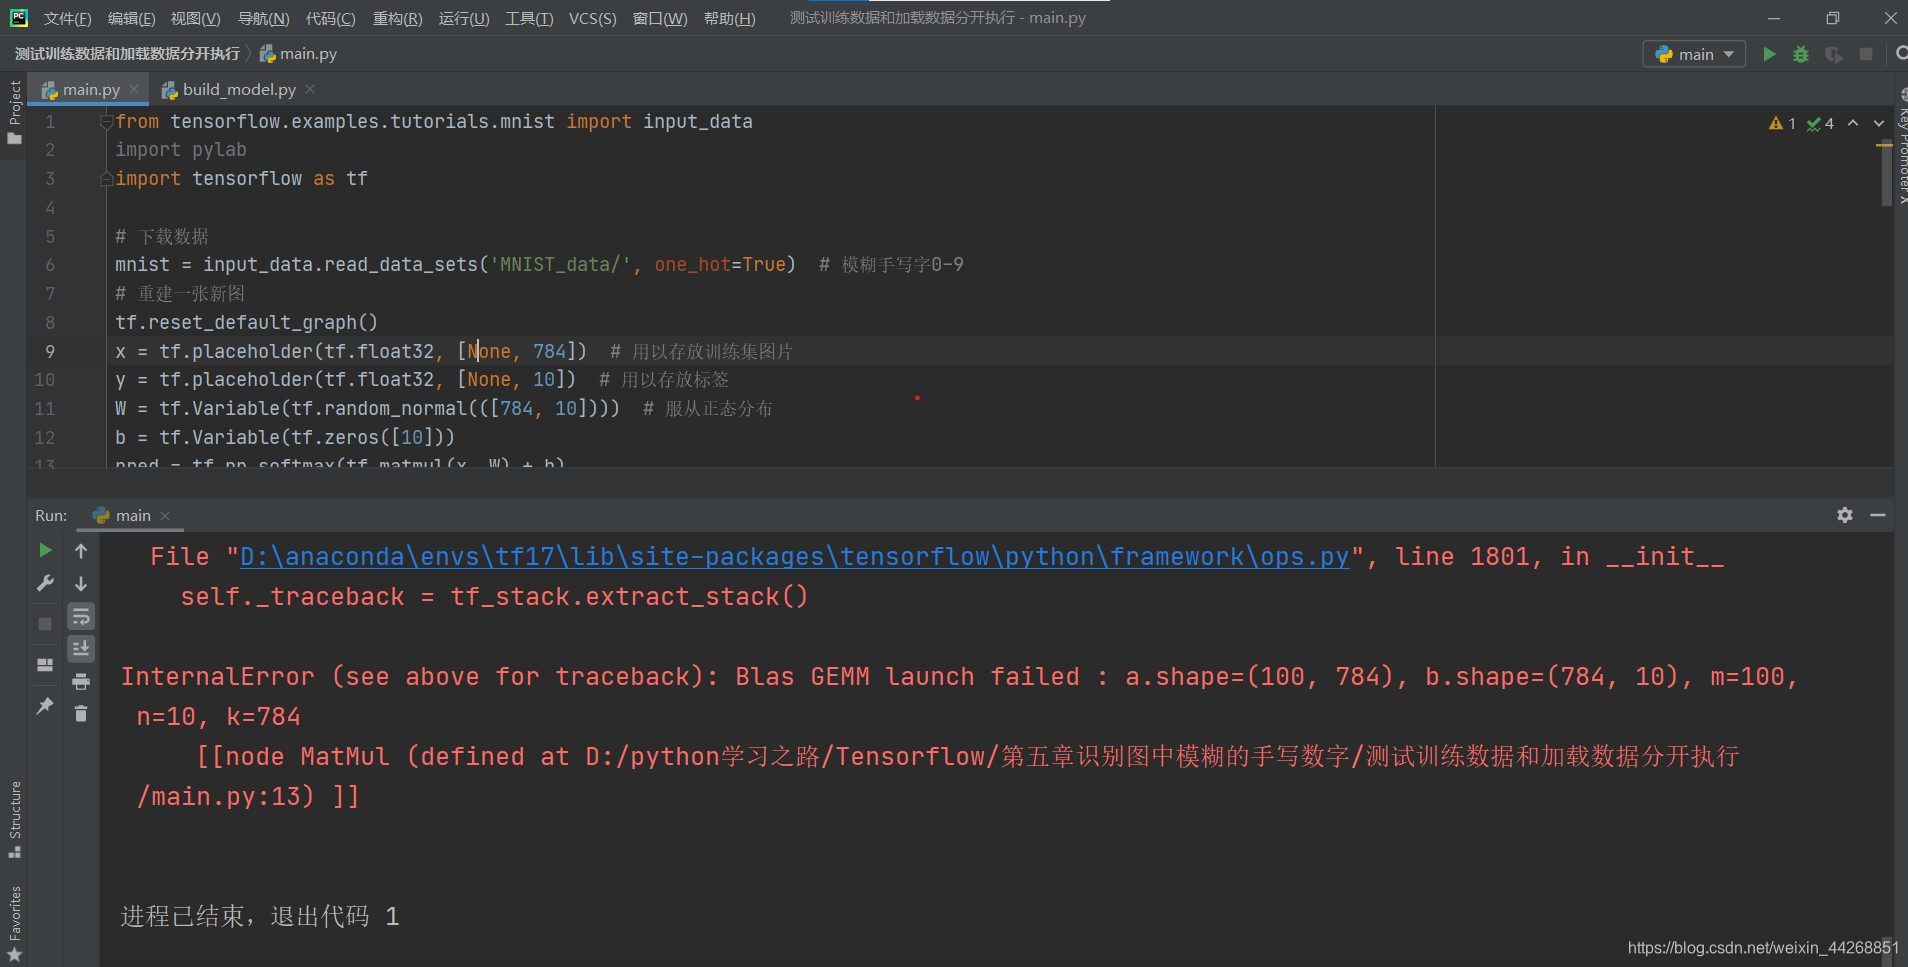
Task: Collapse the import tensorflow code fold
Action: click(107, 179)
